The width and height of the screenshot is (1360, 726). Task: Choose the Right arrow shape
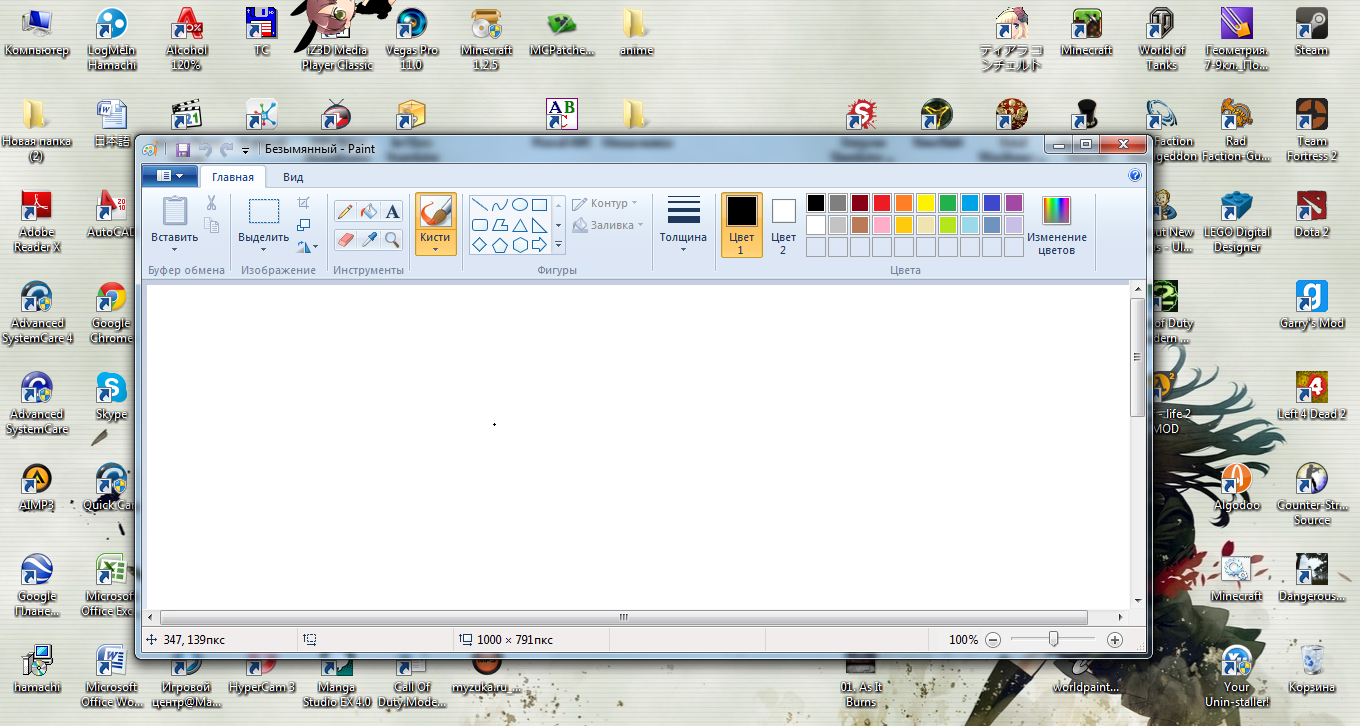(x=539, y=245)
